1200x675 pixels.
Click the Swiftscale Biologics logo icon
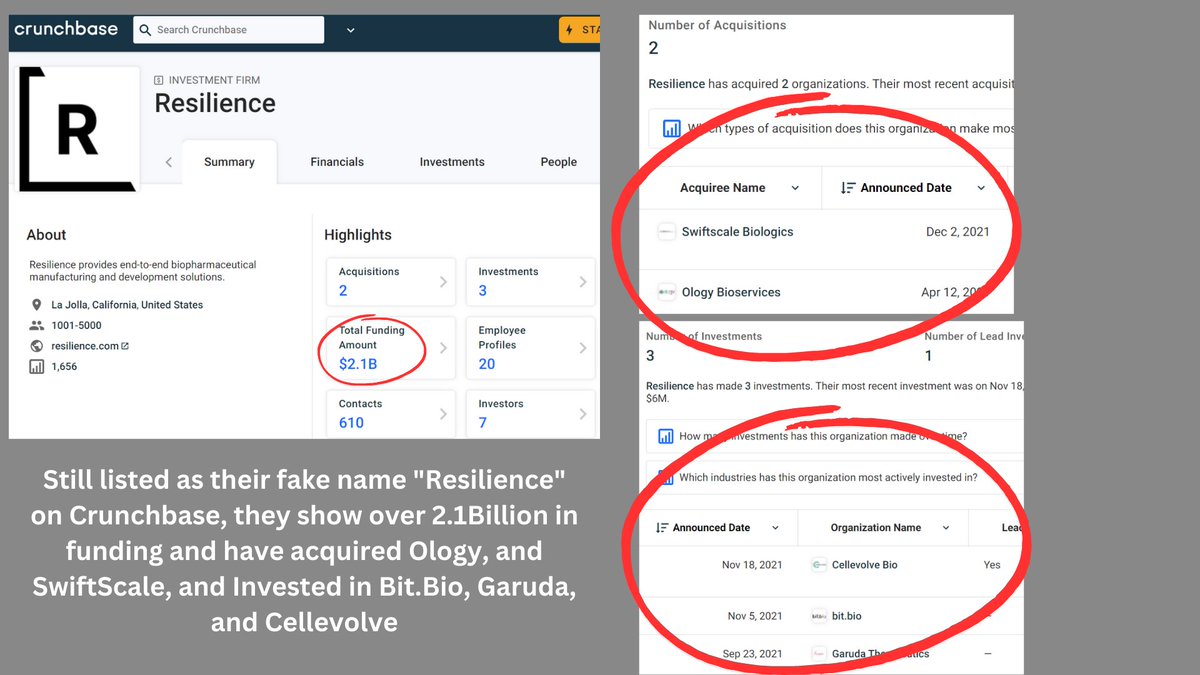[x=666, y=232]
